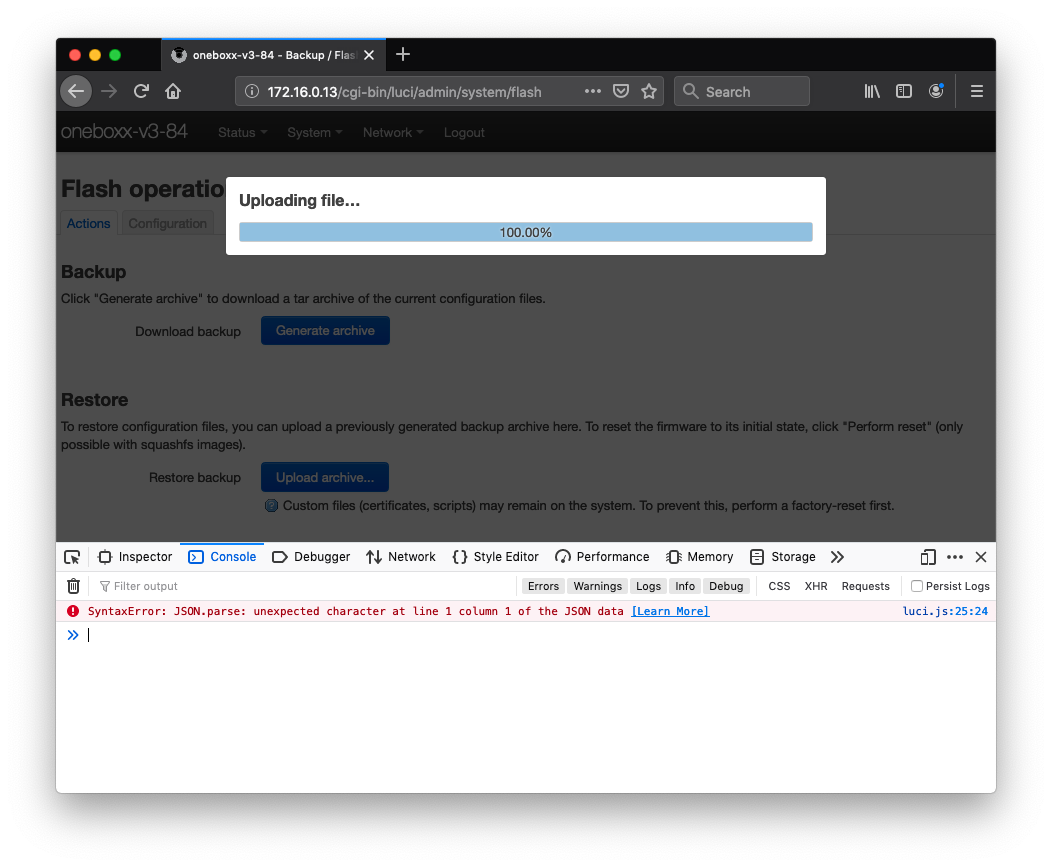Toggle the Errors log filter
This screenshot has width=1052, height=867.
(x=543, y=586)
